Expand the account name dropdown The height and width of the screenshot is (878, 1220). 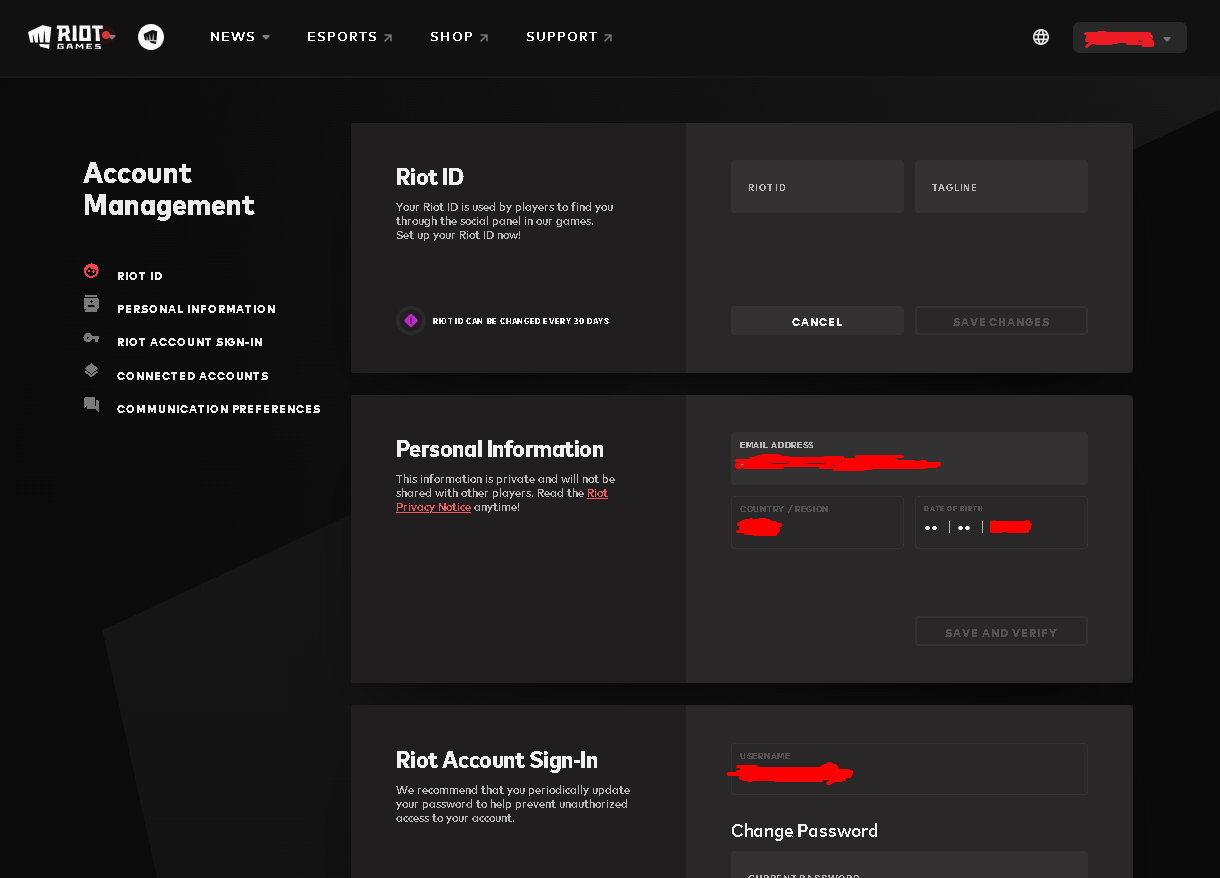[x=1130, y=38]
